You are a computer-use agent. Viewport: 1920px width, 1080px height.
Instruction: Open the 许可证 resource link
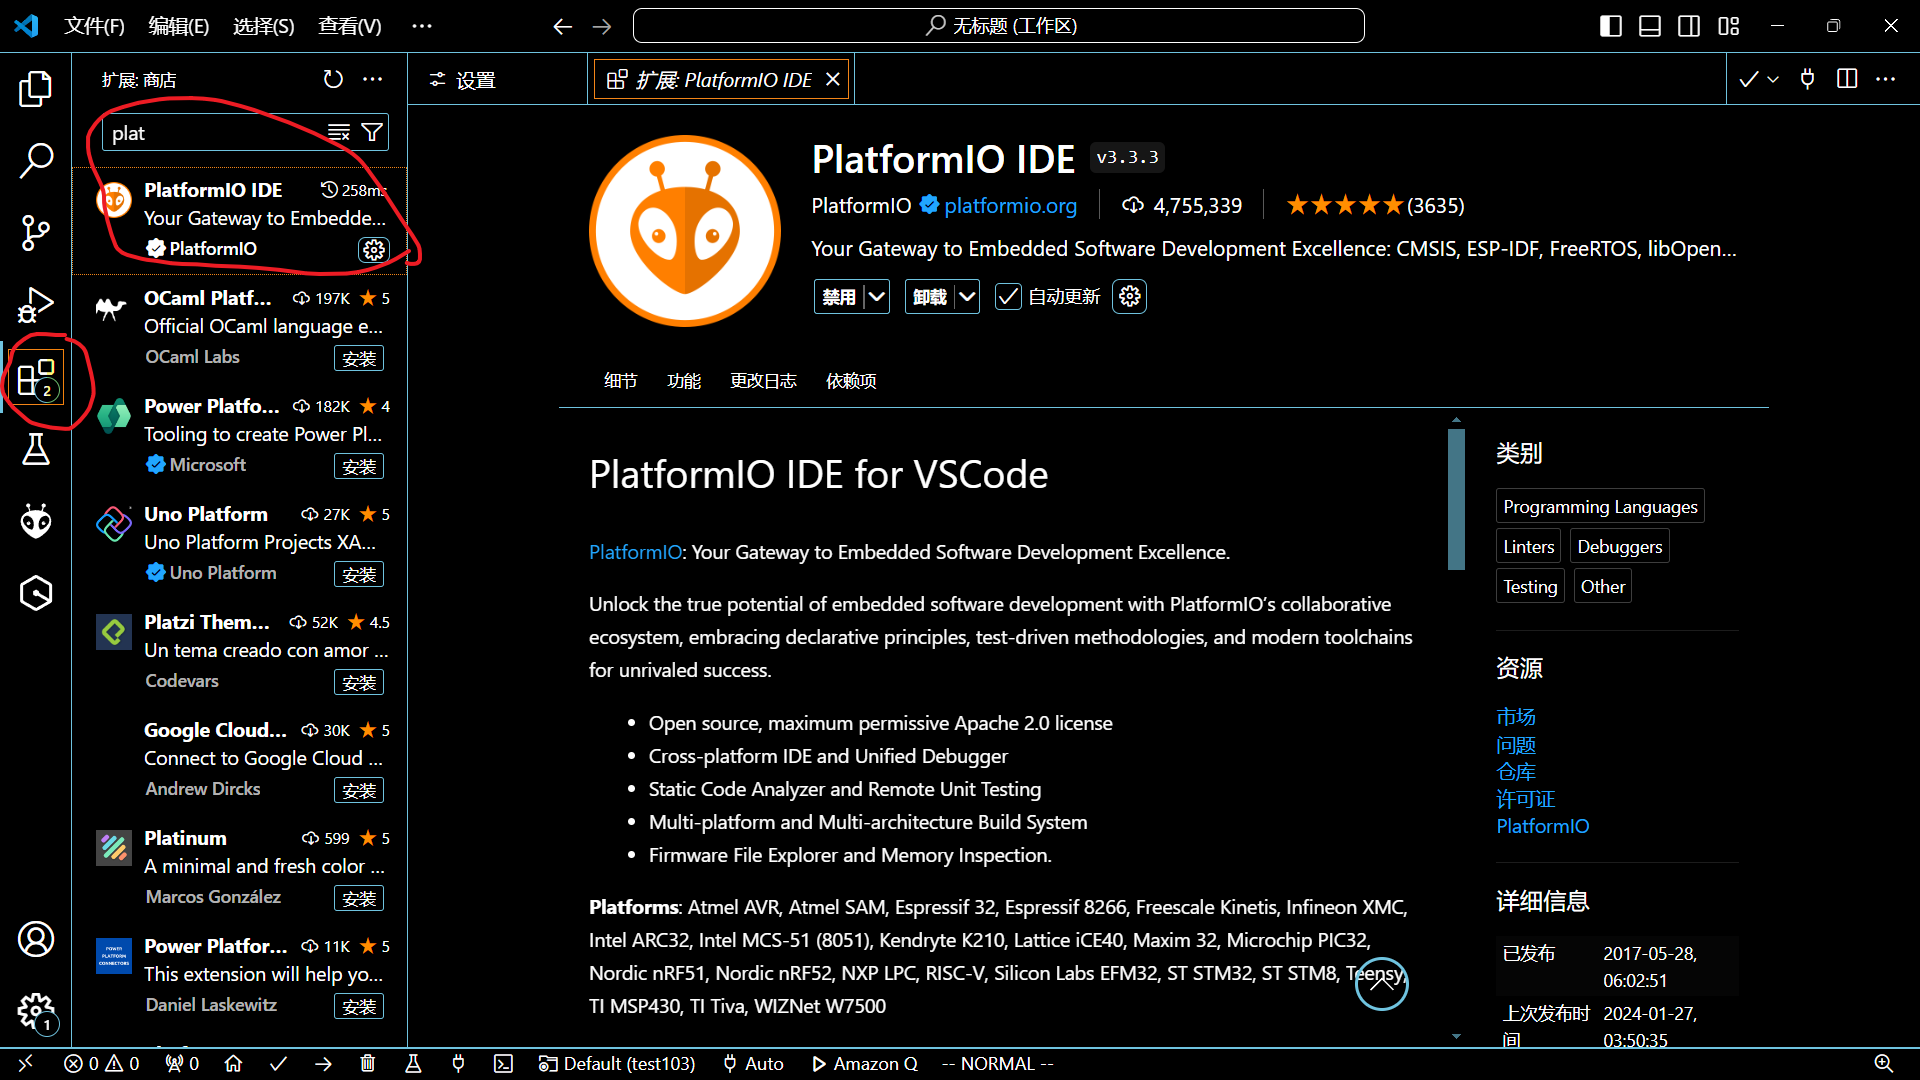(x=1525, y=798)
